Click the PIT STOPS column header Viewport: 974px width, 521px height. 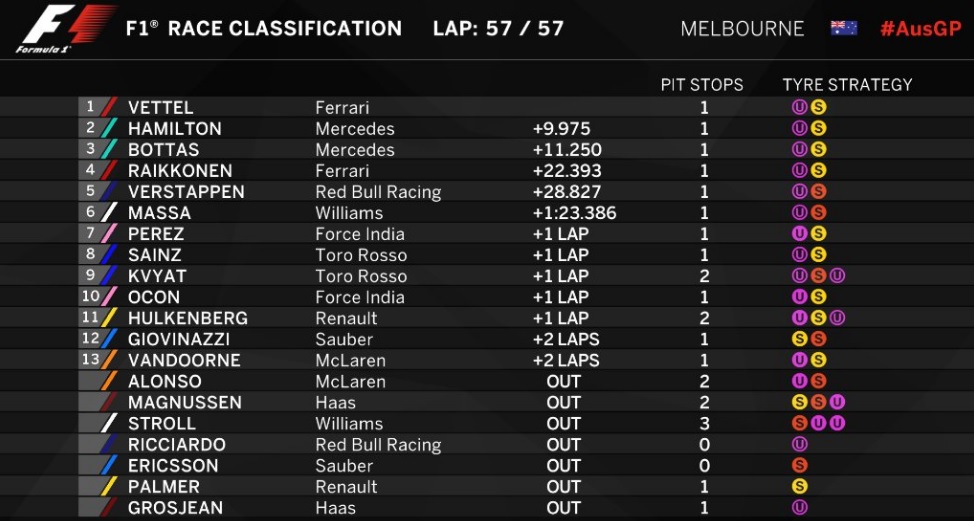tap(702, 85)
